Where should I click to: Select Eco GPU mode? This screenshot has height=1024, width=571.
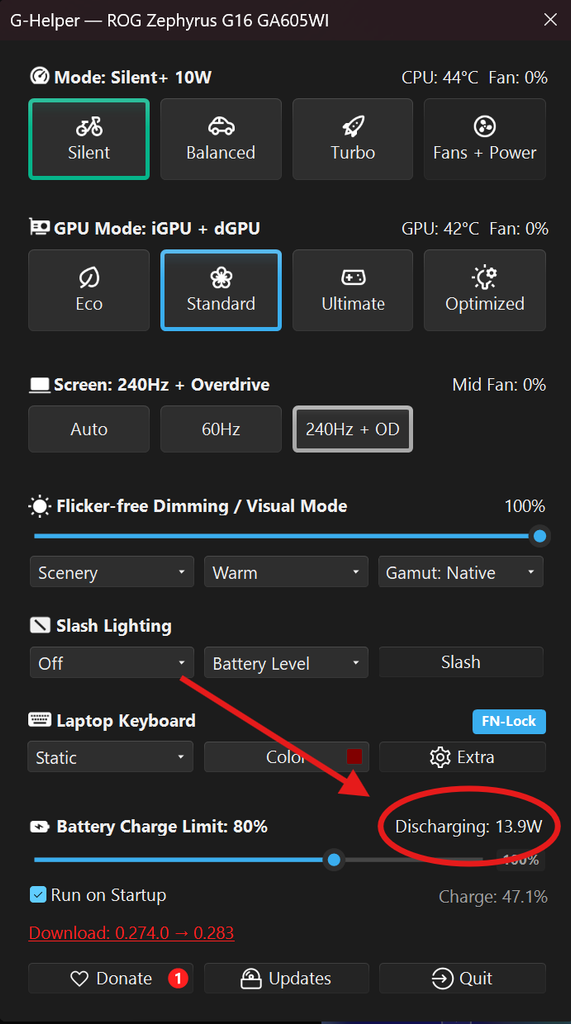coord(89,291)
